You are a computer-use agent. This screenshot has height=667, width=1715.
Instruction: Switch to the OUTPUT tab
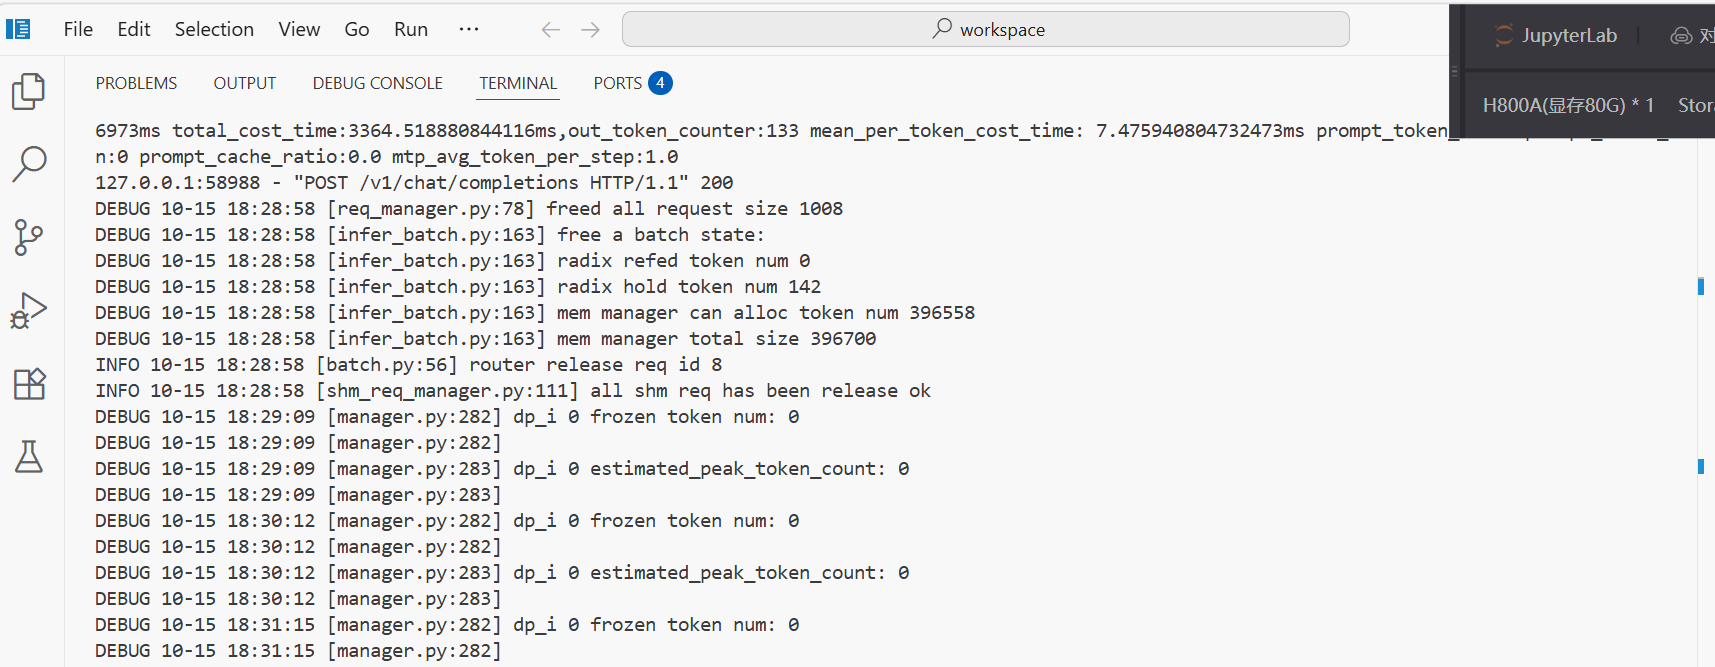(245, 83)
